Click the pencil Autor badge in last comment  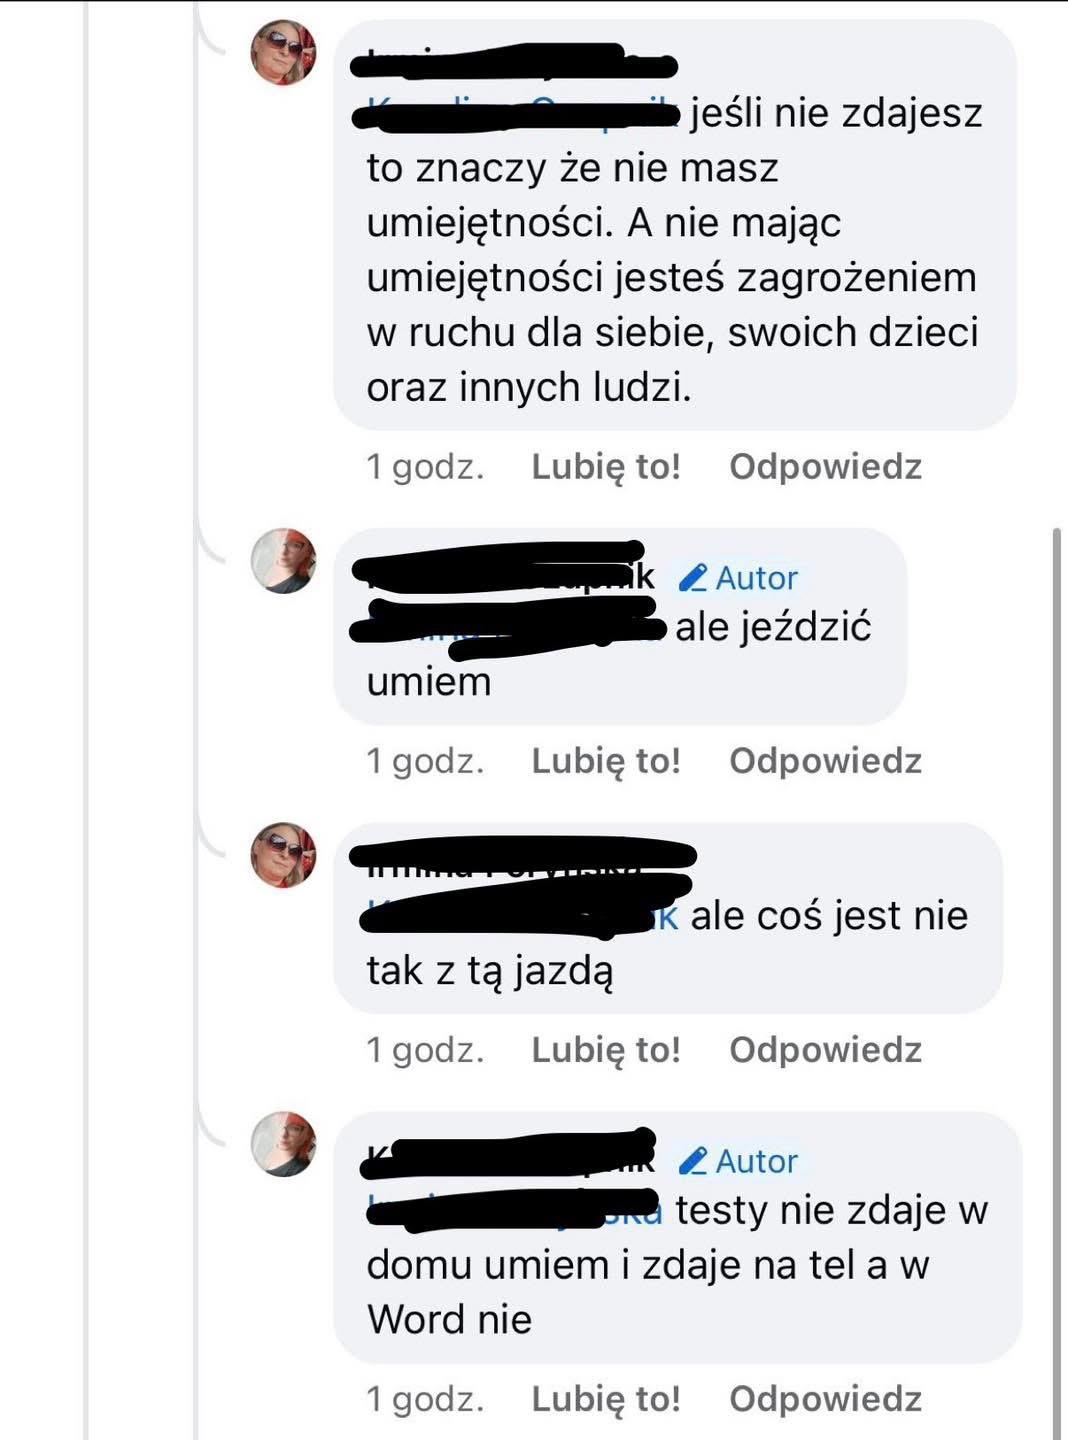[738, 1161]
